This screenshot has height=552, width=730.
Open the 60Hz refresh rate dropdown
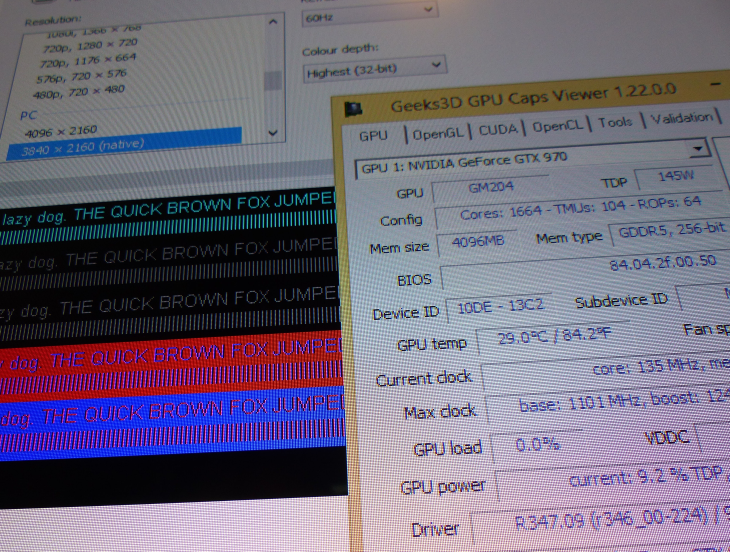coord(370,15)
